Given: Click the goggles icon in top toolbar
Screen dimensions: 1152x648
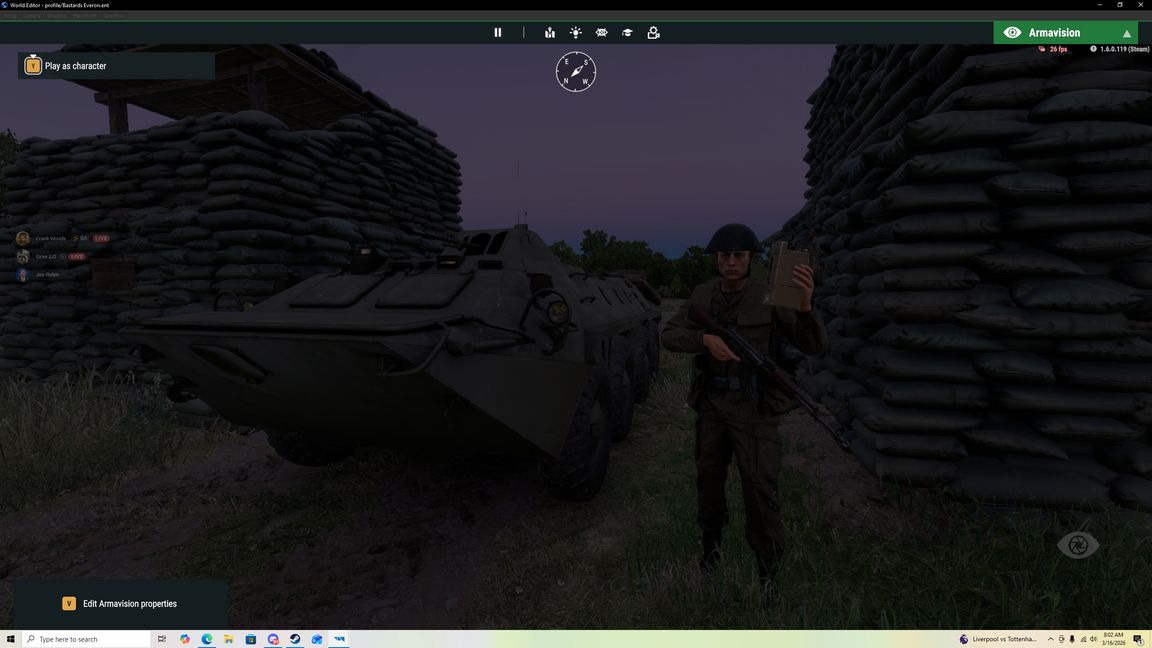Looking at the screenshot, I should [601, 32].
